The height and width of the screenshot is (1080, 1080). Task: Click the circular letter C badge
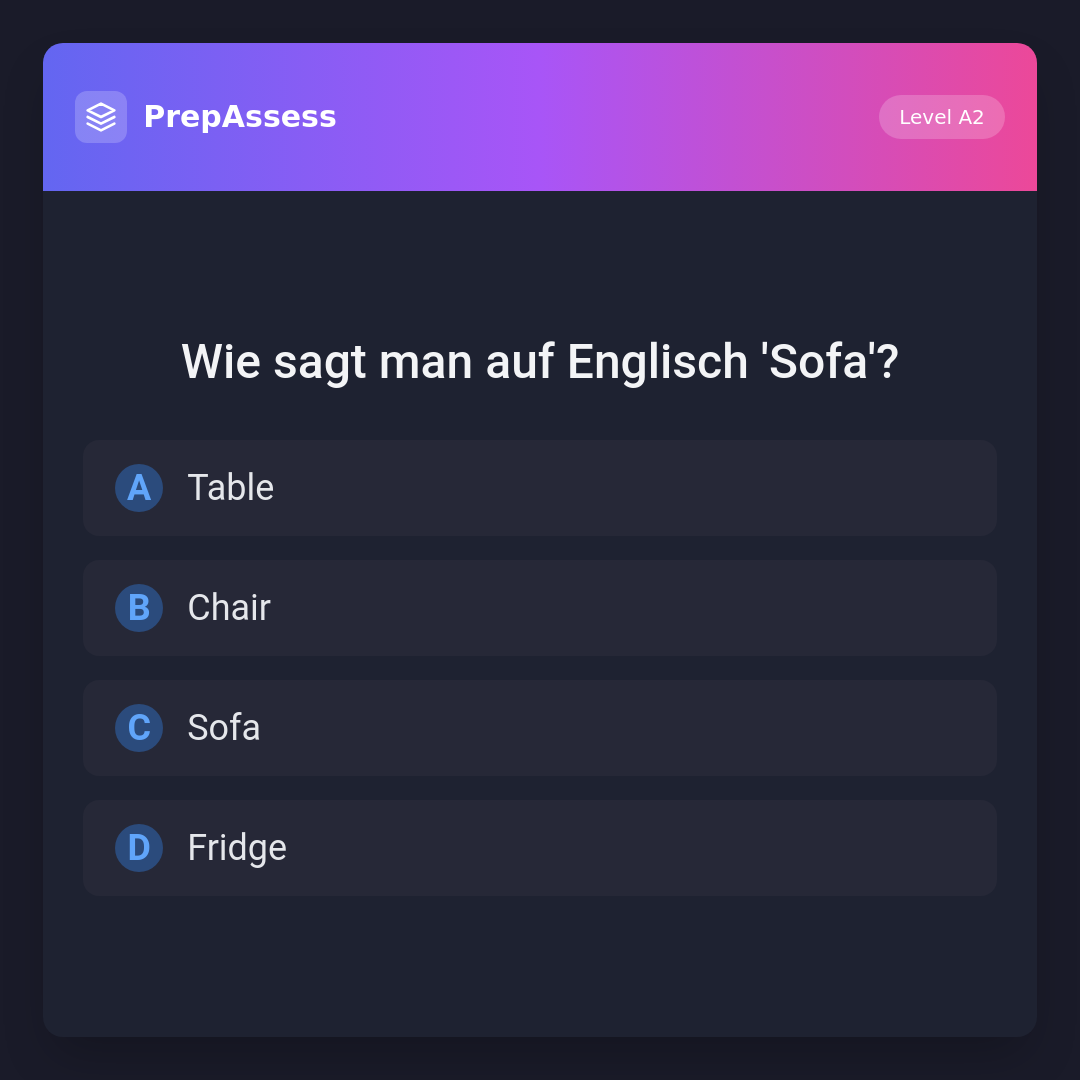pyautogui.click(x=139, y=728)
